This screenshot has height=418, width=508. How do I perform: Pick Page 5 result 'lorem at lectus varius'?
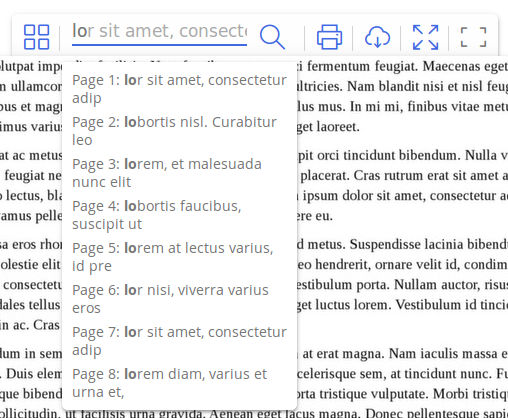(180, 257)
